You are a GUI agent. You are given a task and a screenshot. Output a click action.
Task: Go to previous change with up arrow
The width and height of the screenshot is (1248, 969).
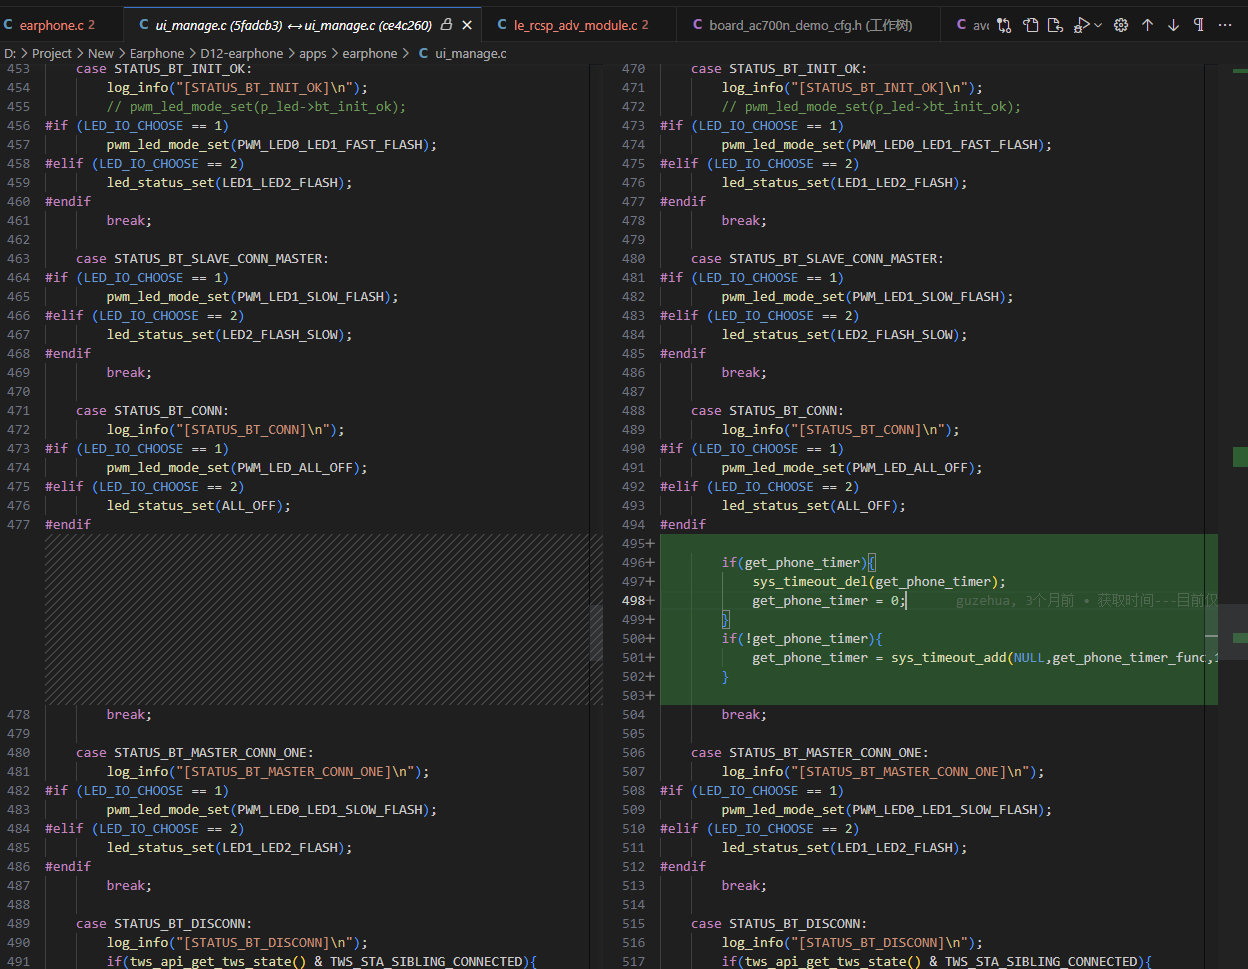(1147, 25)
